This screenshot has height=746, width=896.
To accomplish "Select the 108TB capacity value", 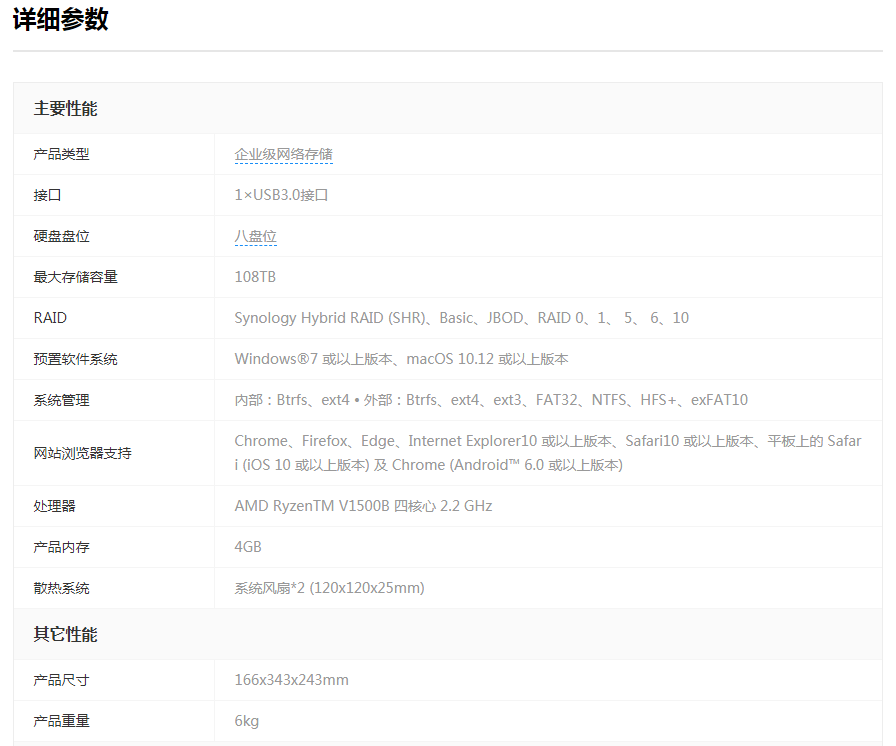I will 255,277.
